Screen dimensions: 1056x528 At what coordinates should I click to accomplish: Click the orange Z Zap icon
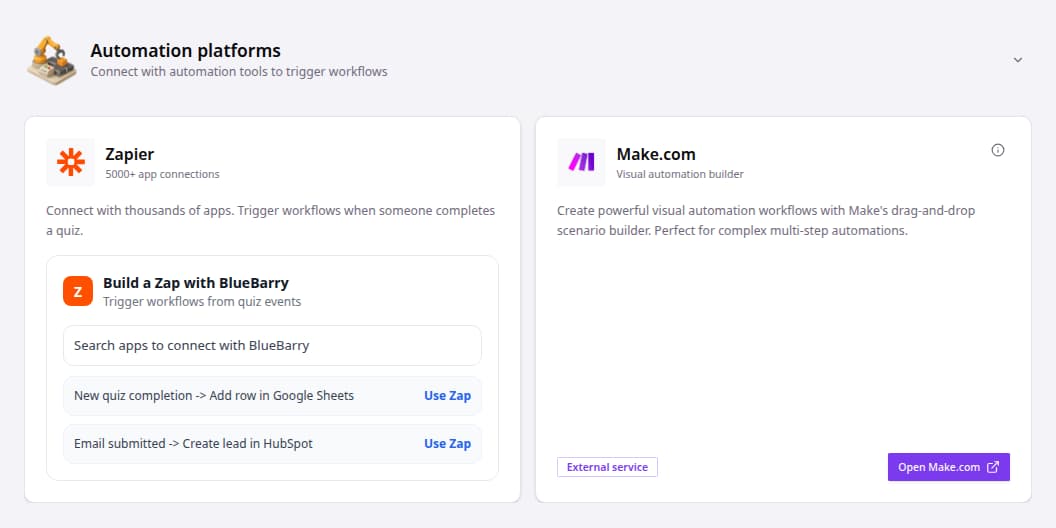point(78,291)
